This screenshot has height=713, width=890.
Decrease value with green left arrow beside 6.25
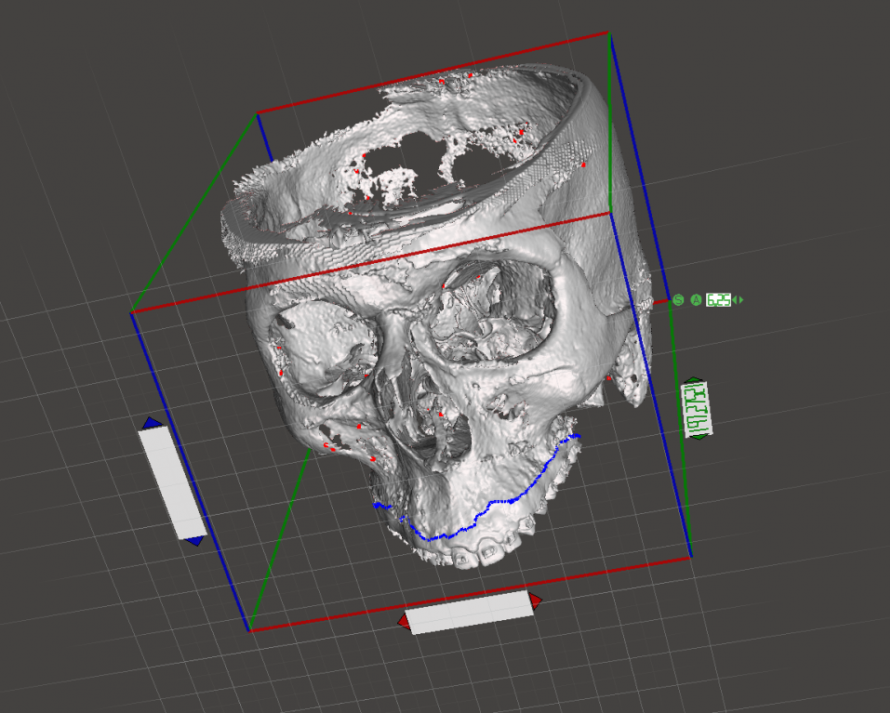735,300
